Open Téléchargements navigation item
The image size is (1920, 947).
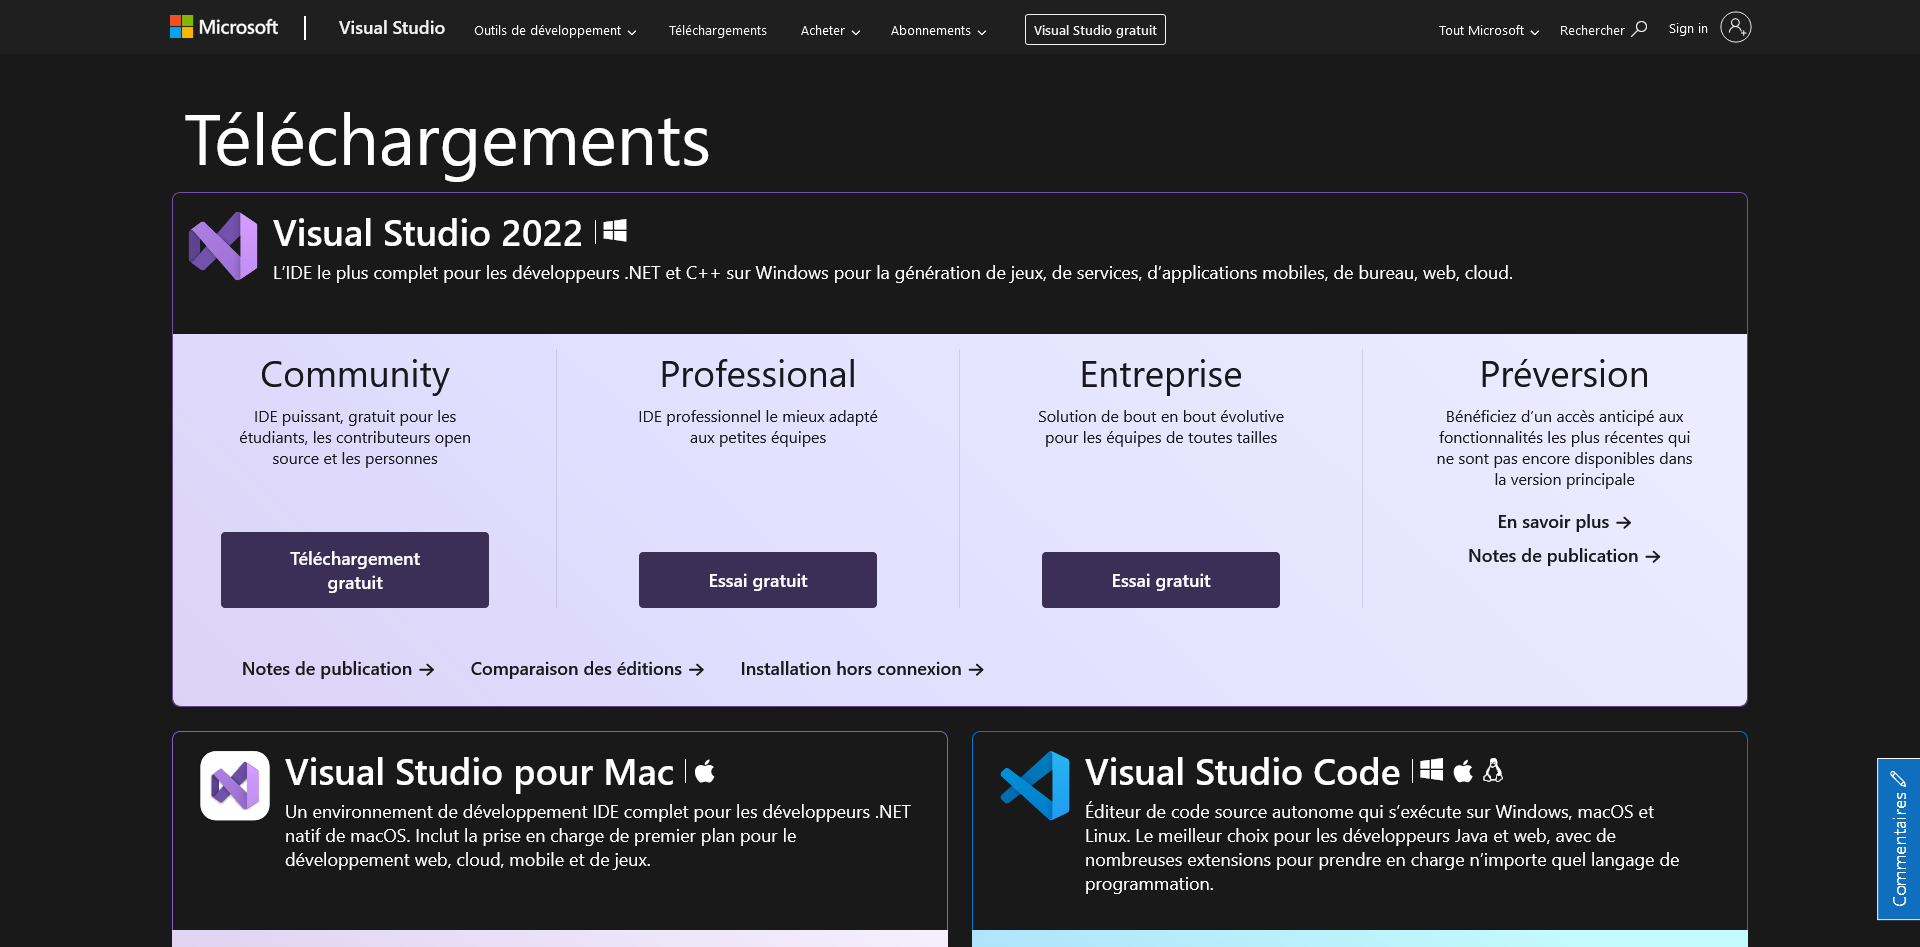tap(718, 31)
